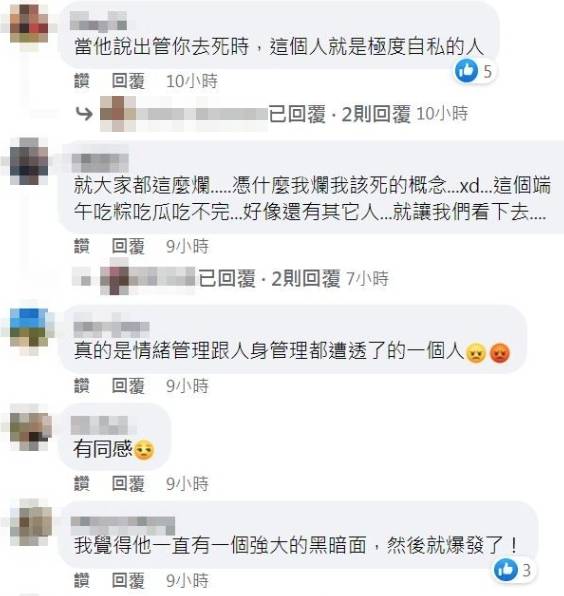Click the blurred name of the second commenter
Image resolution: width=564 pixels, height=596 pixels.
point(100,163)
